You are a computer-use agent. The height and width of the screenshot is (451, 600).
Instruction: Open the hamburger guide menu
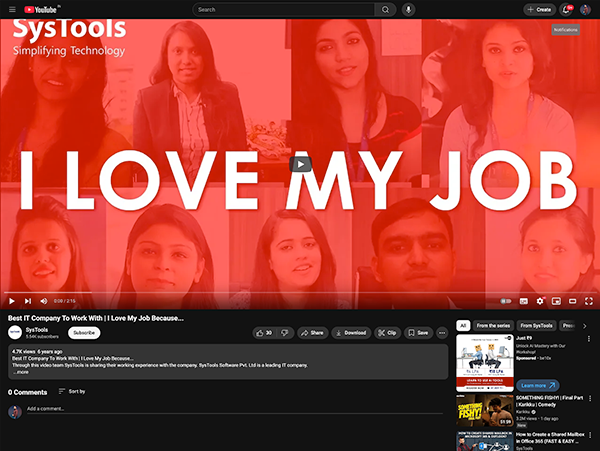point(12,10)
